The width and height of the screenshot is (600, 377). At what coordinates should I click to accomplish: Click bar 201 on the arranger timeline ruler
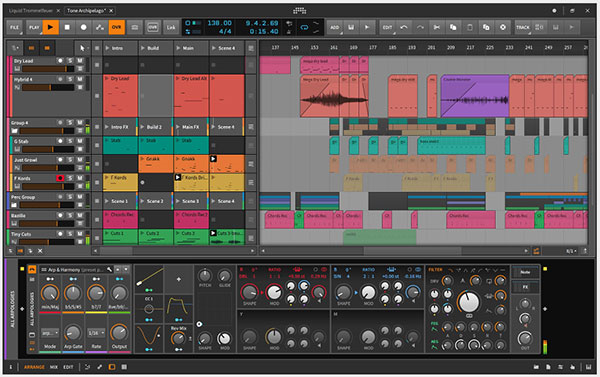[x=431, y=47]
